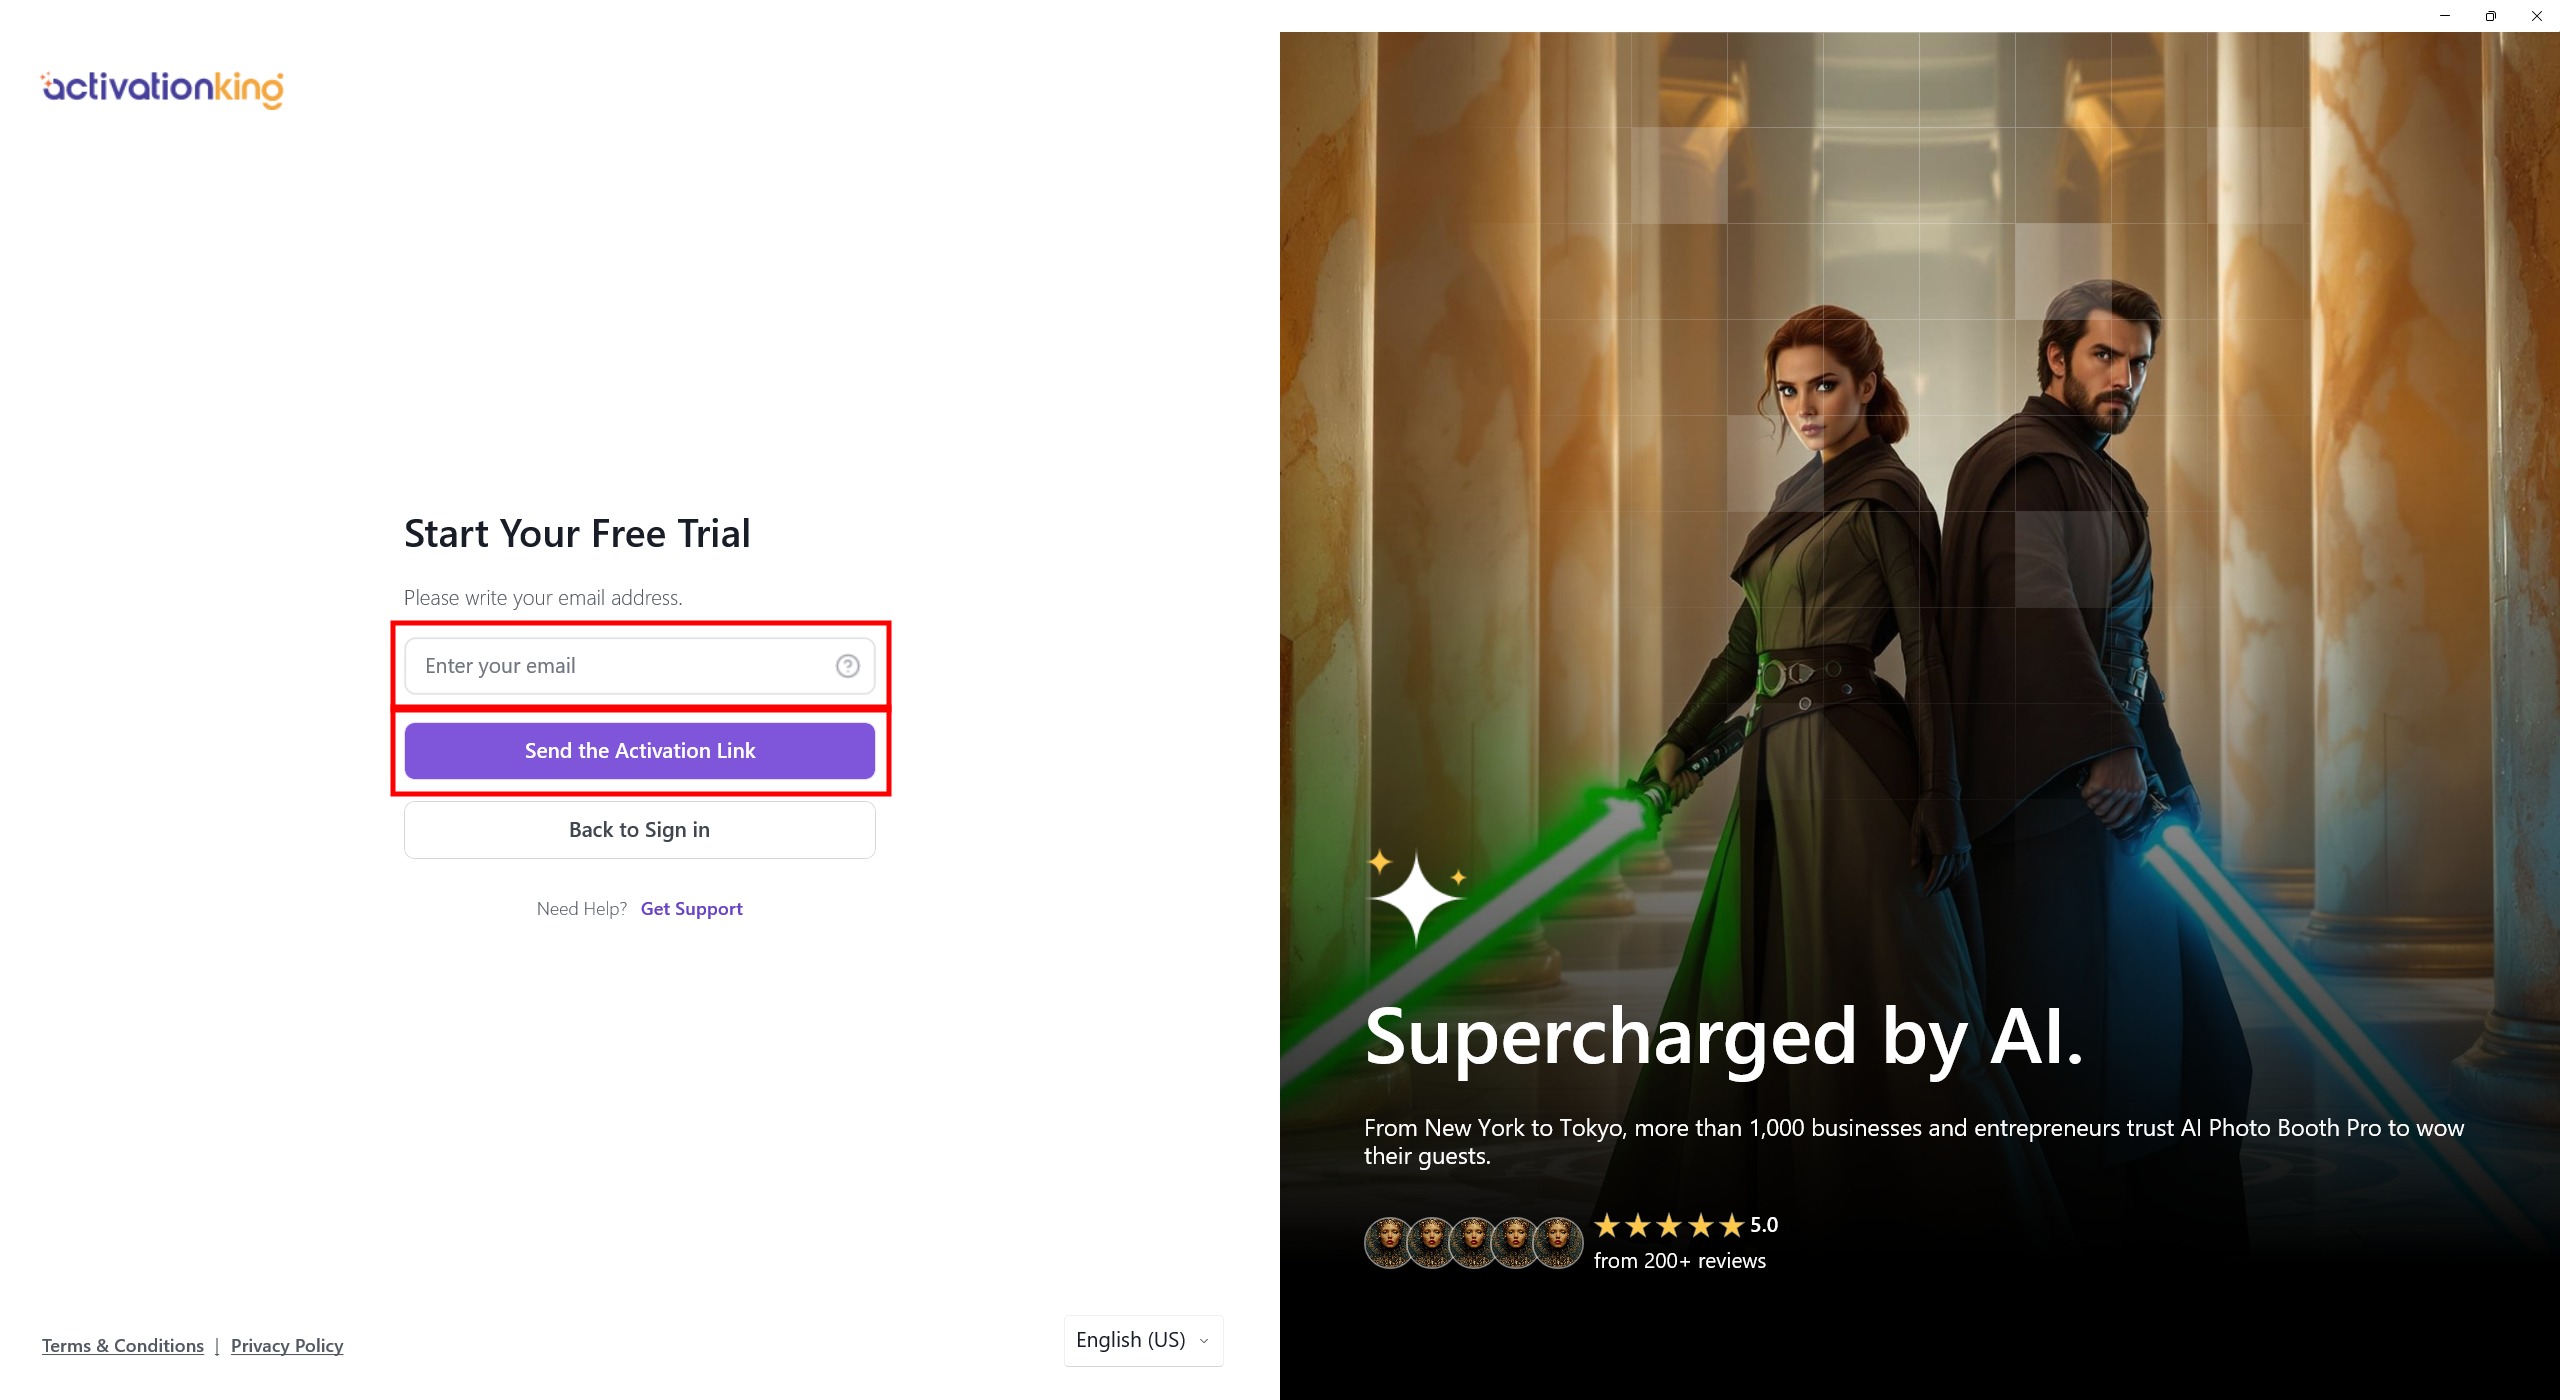Screen dimensions: 2560x1400
Task: Expand the English (US) language dropdown
Action: point(1142,1340)
